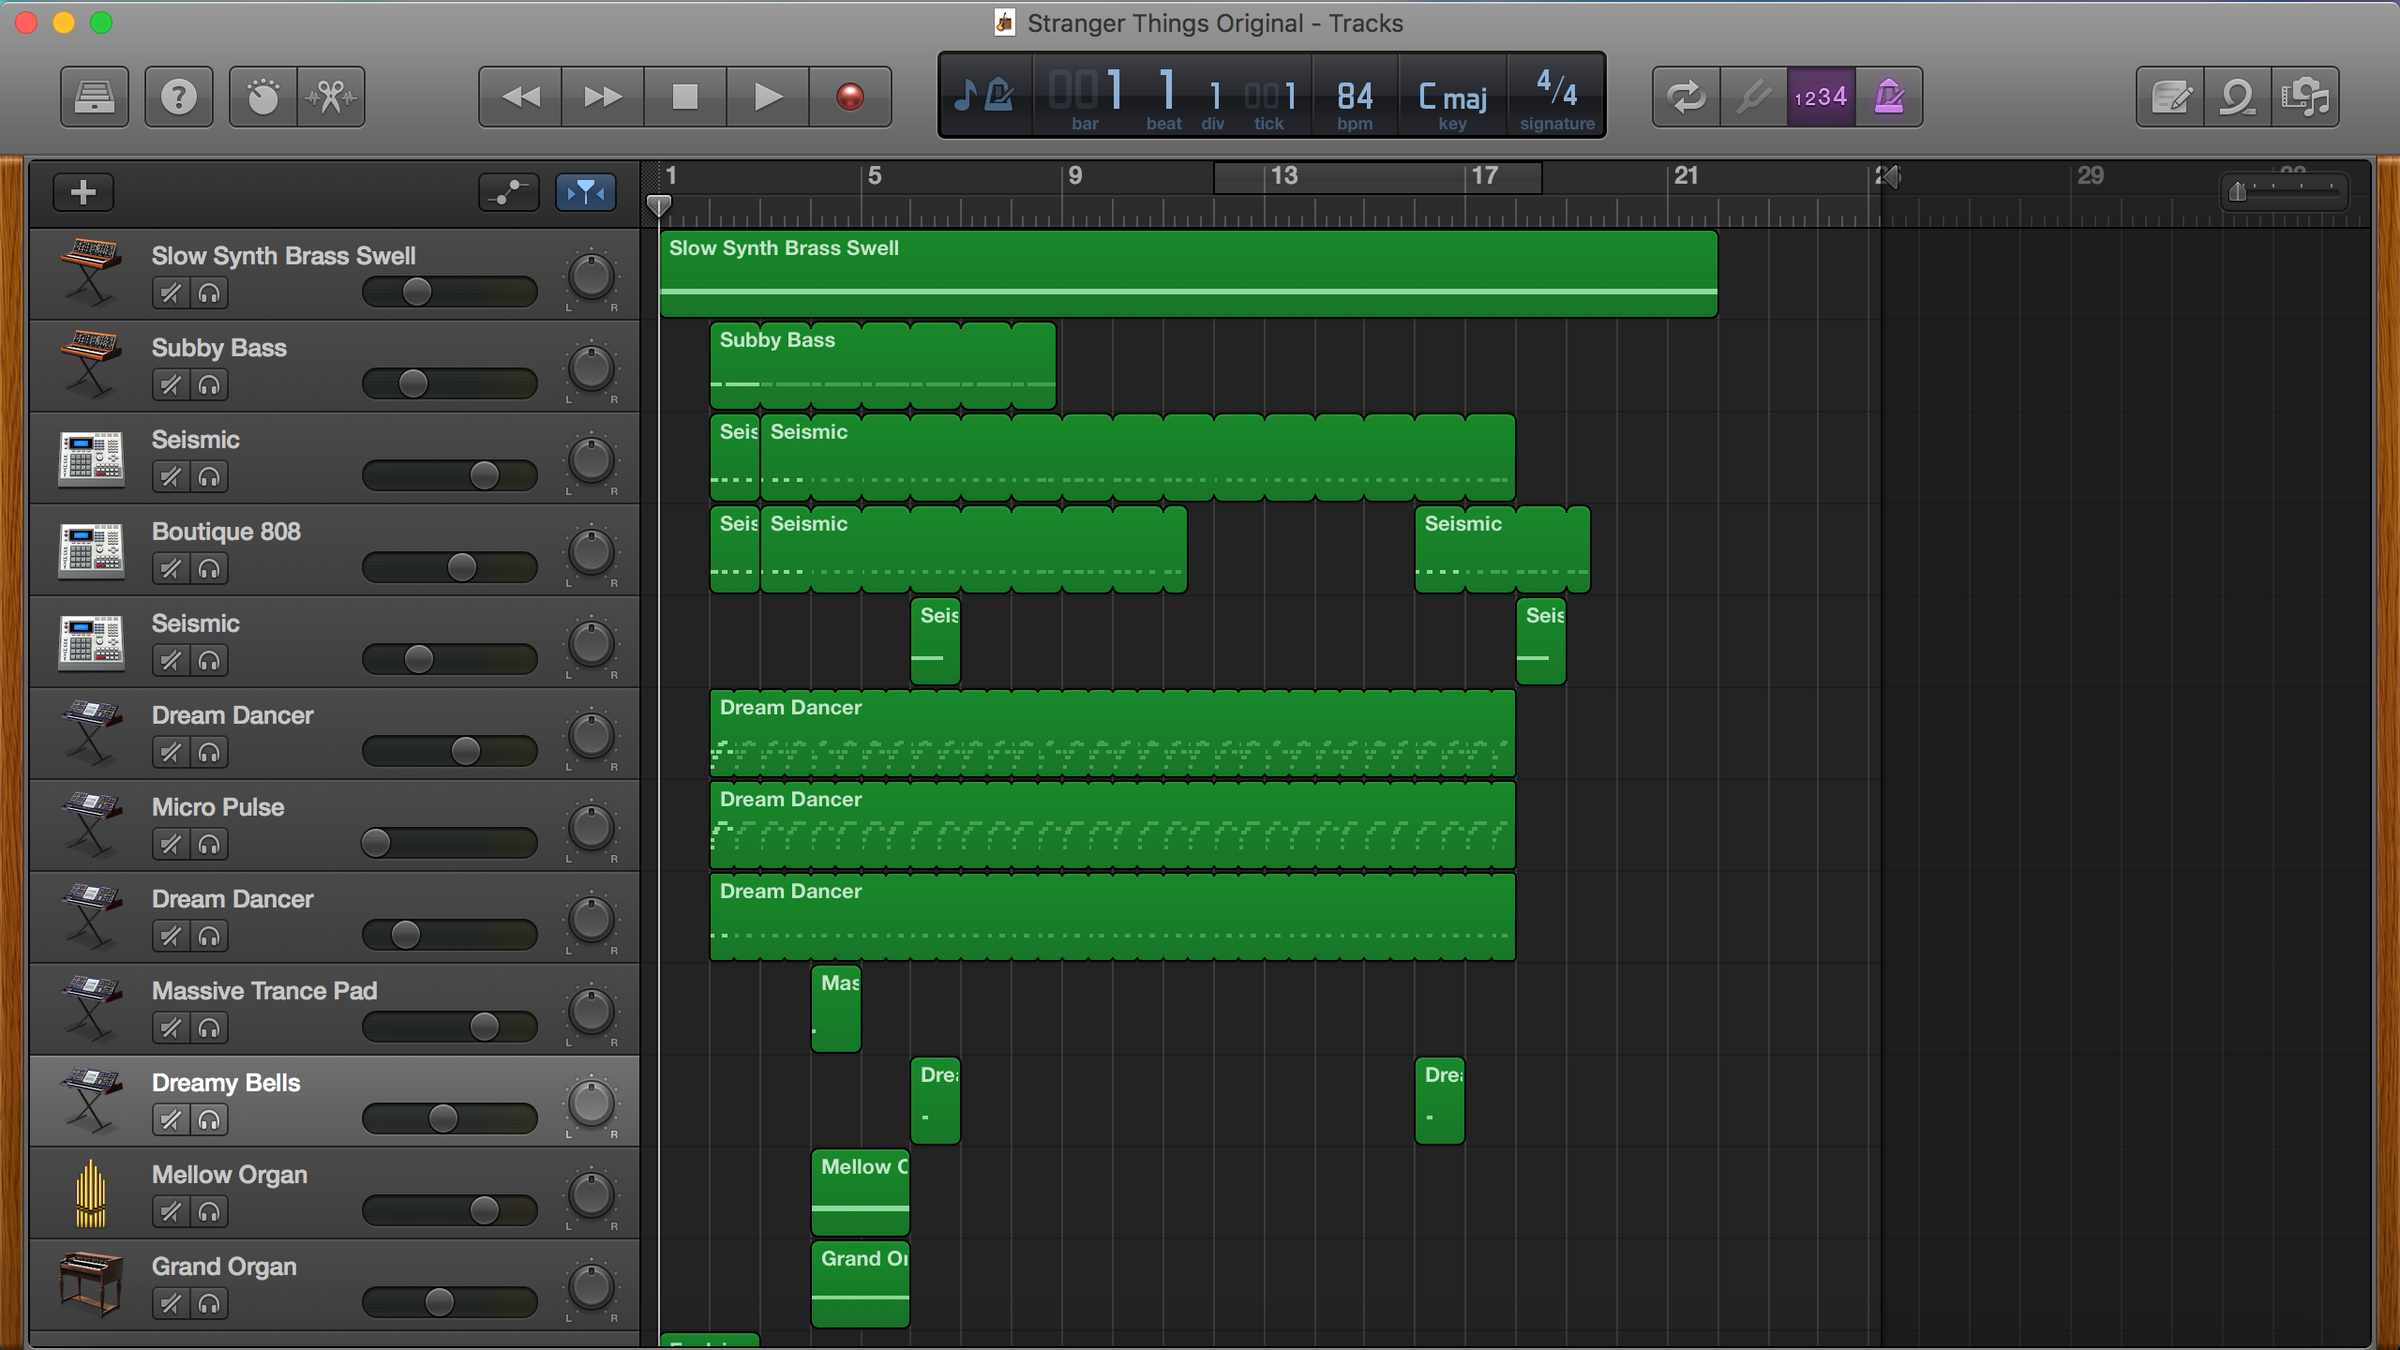This screenshot has width=2400, height=1350.
Task: Toggle Cycle mode
Action: click(x=1686, y=97)
